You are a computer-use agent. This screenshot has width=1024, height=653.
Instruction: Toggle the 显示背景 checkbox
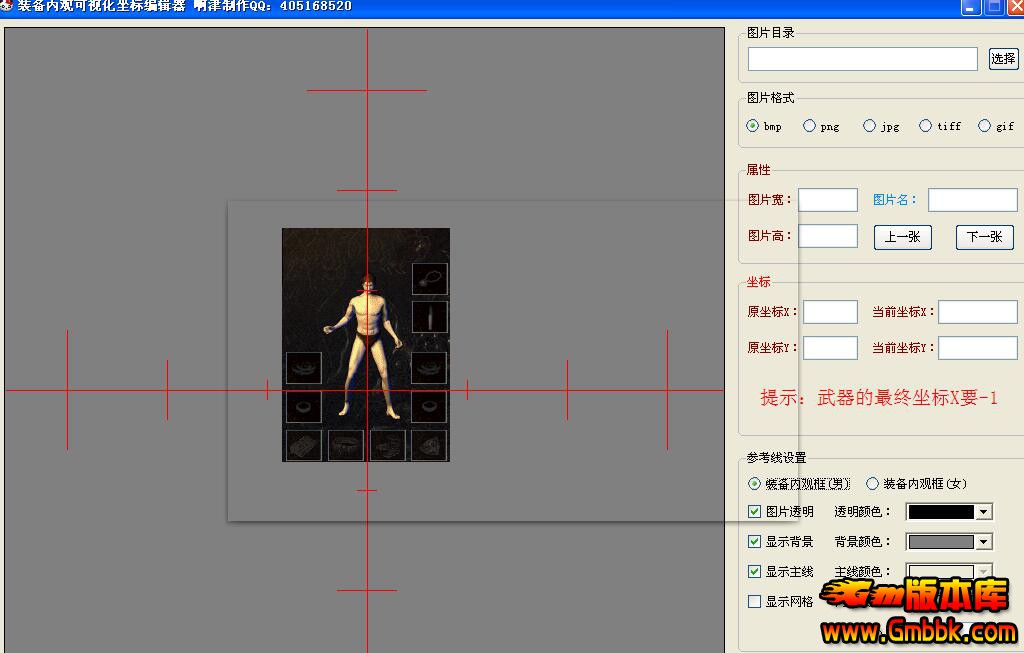pyautogui.click(x=755, y=542)
